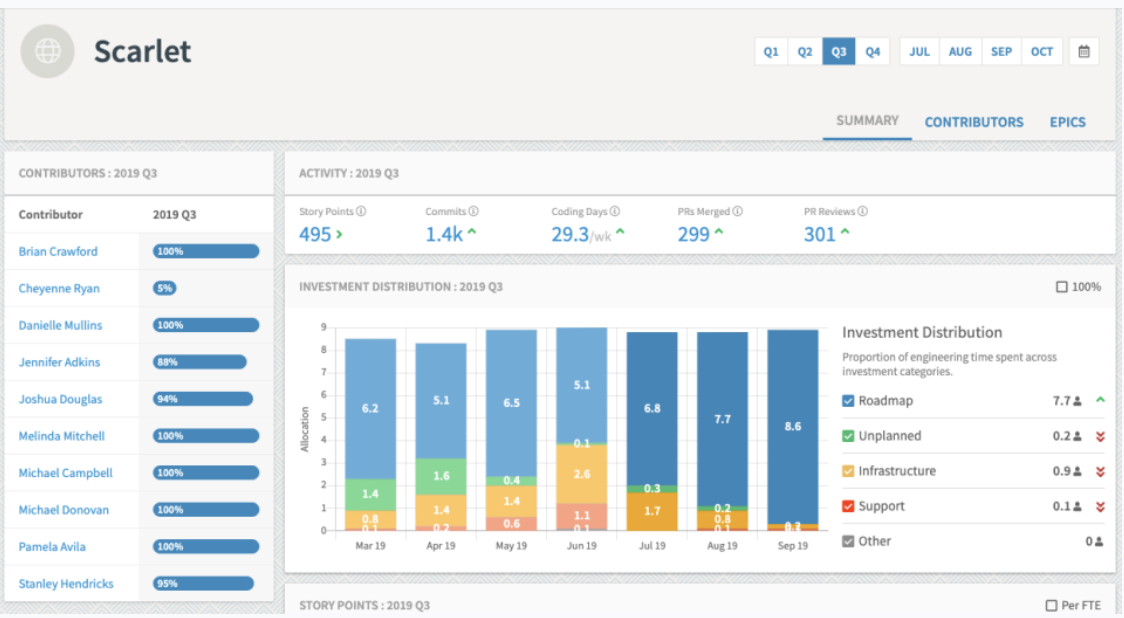1124x618 pixels.
Task: Click the green trend arrow beside Roadmap
Action: click(1100, 401)
